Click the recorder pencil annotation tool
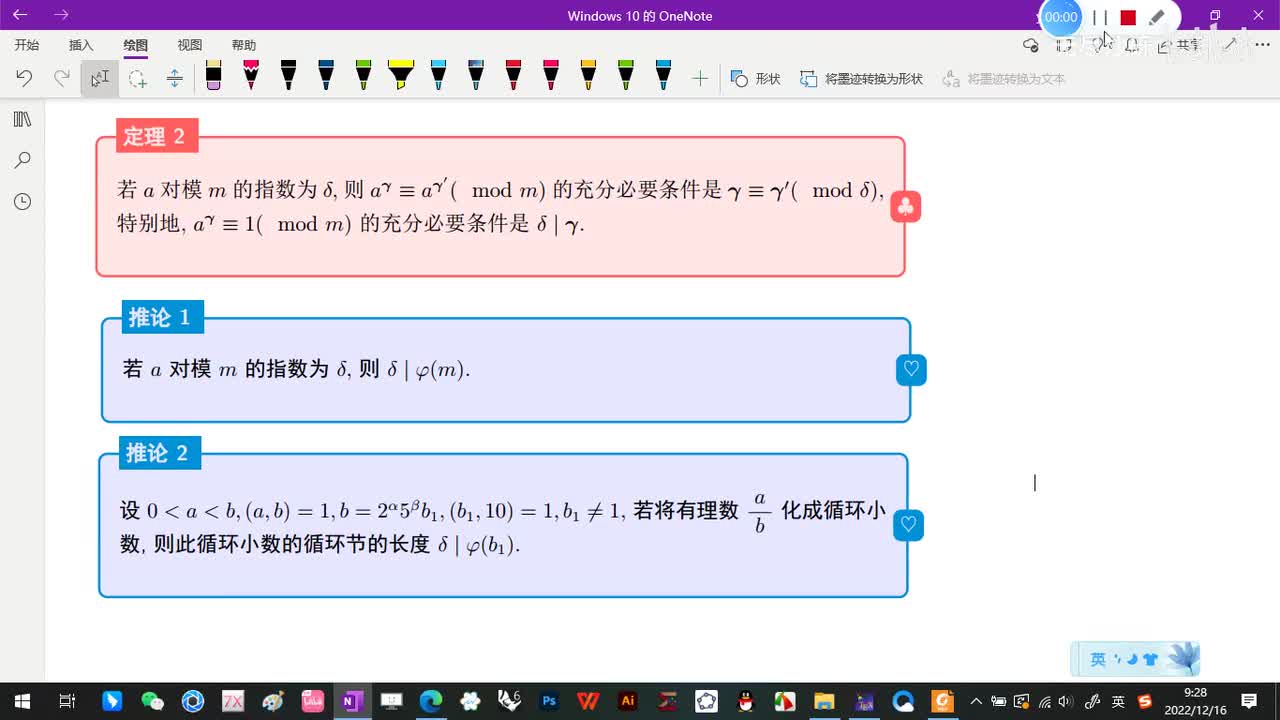The image size is (1280, 720). pyautogui.click(x=1157, y=17)
